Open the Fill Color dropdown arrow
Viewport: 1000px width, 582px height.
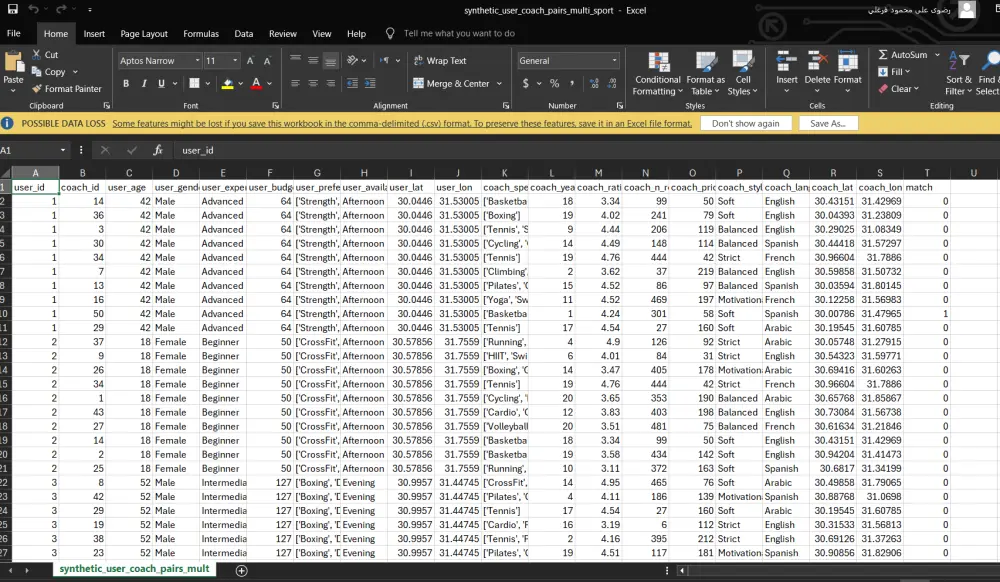240,84
